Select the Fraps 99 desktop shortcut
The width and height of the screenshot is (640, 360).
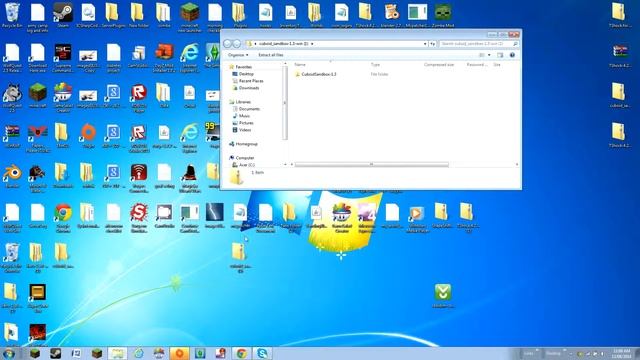(213, 135)
